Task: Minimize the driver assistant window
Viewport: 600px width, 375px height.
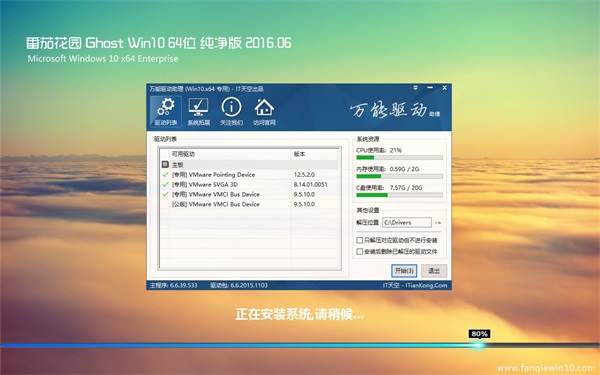Action: click(x=430, y=88)
